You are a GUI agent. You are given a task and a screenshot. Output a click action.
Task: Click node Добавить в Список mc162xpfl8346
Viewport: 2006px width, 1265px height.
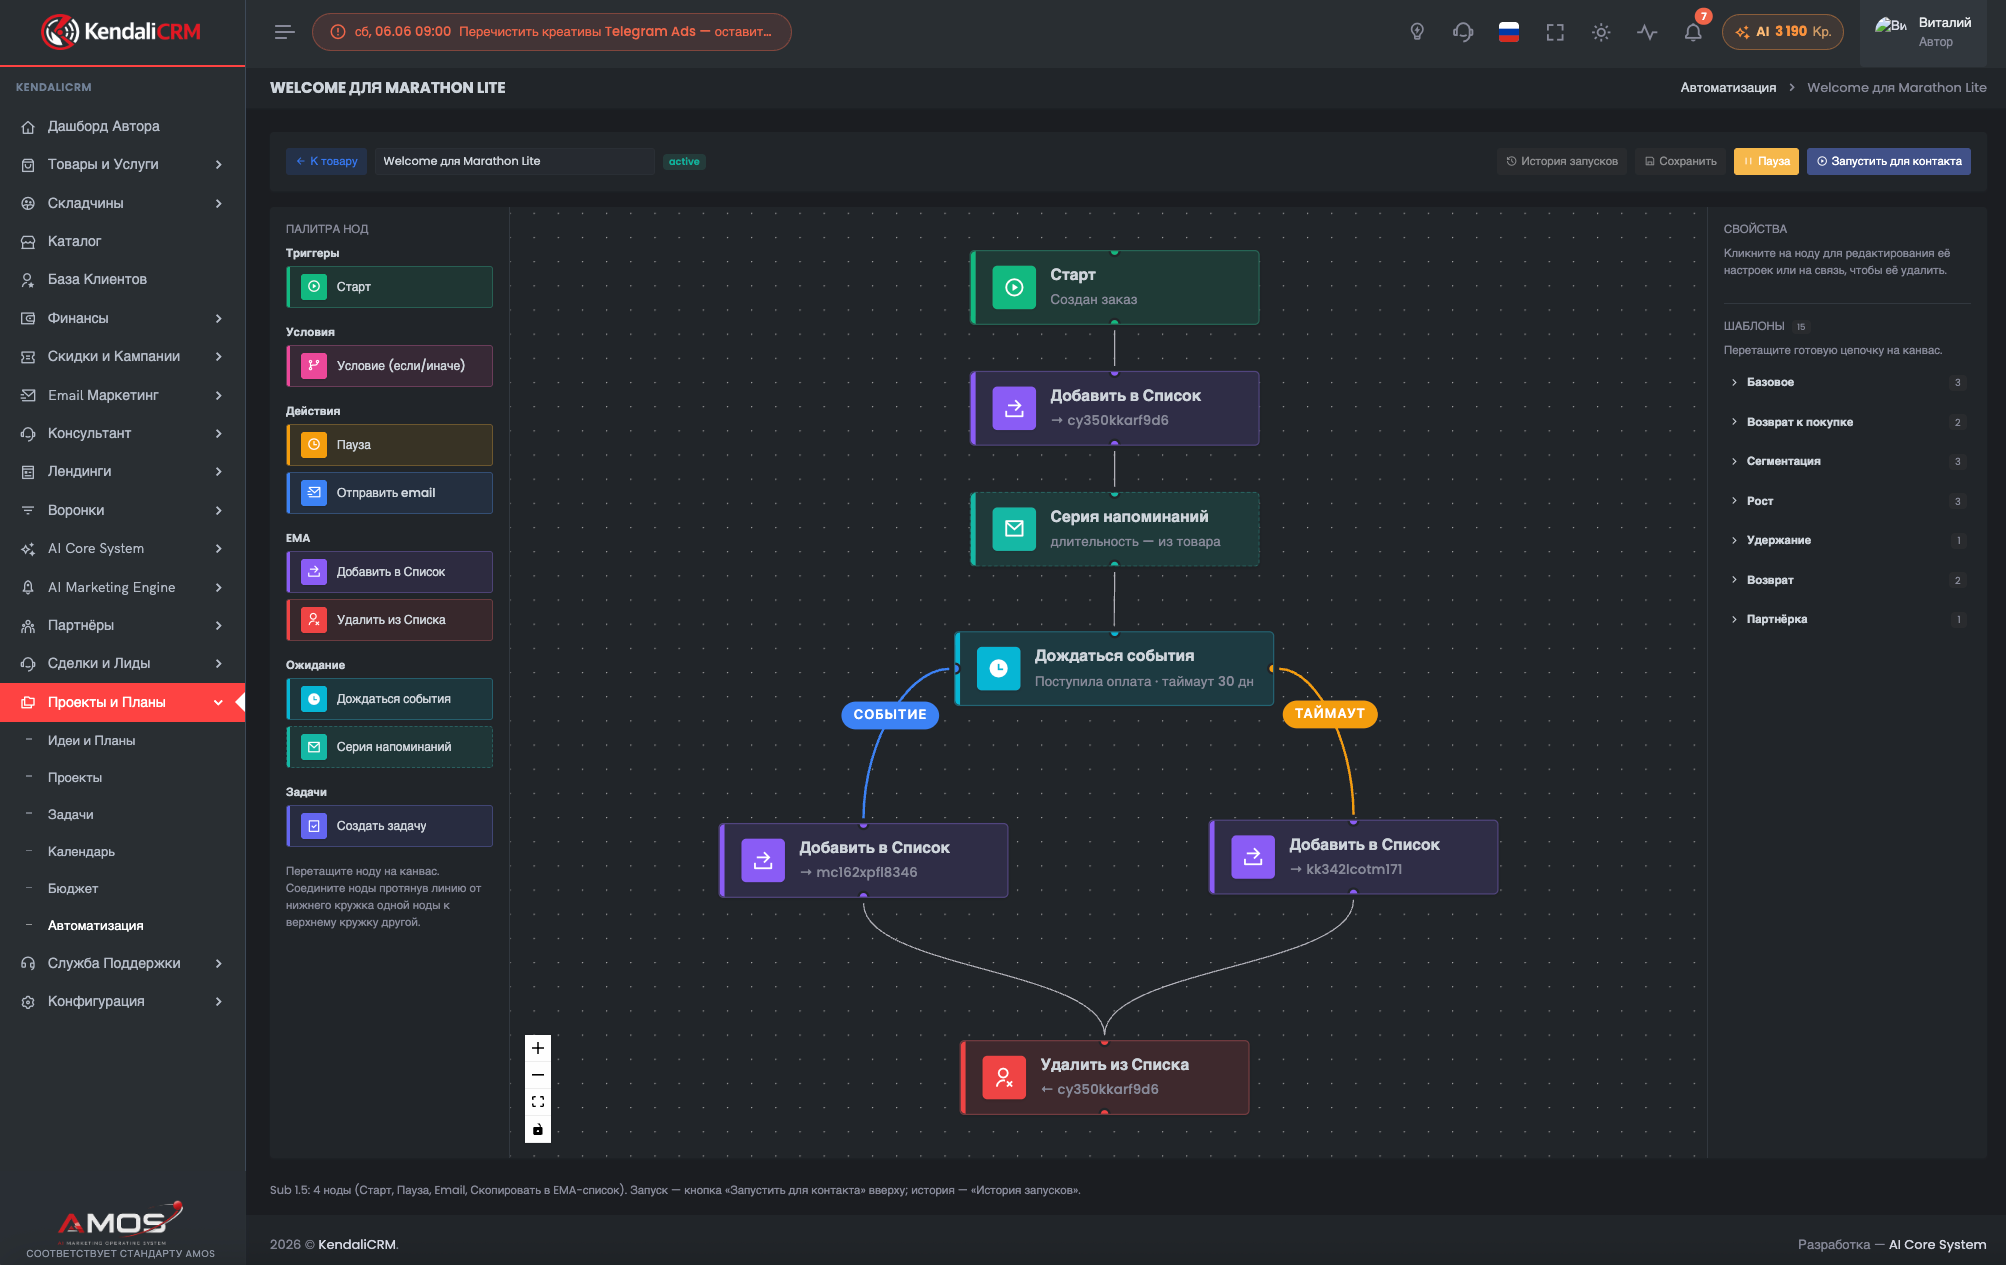pos(864,860)
